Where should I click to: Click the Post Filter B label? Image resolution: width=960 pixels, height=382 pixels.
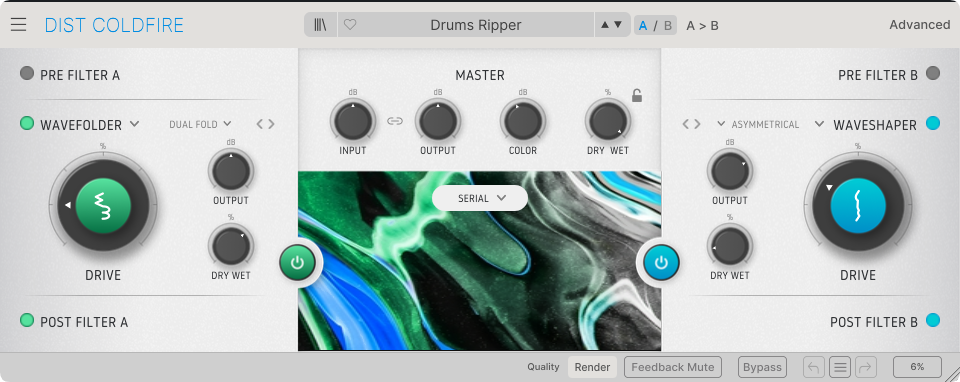pyautogui.click(x=874, y=322)
